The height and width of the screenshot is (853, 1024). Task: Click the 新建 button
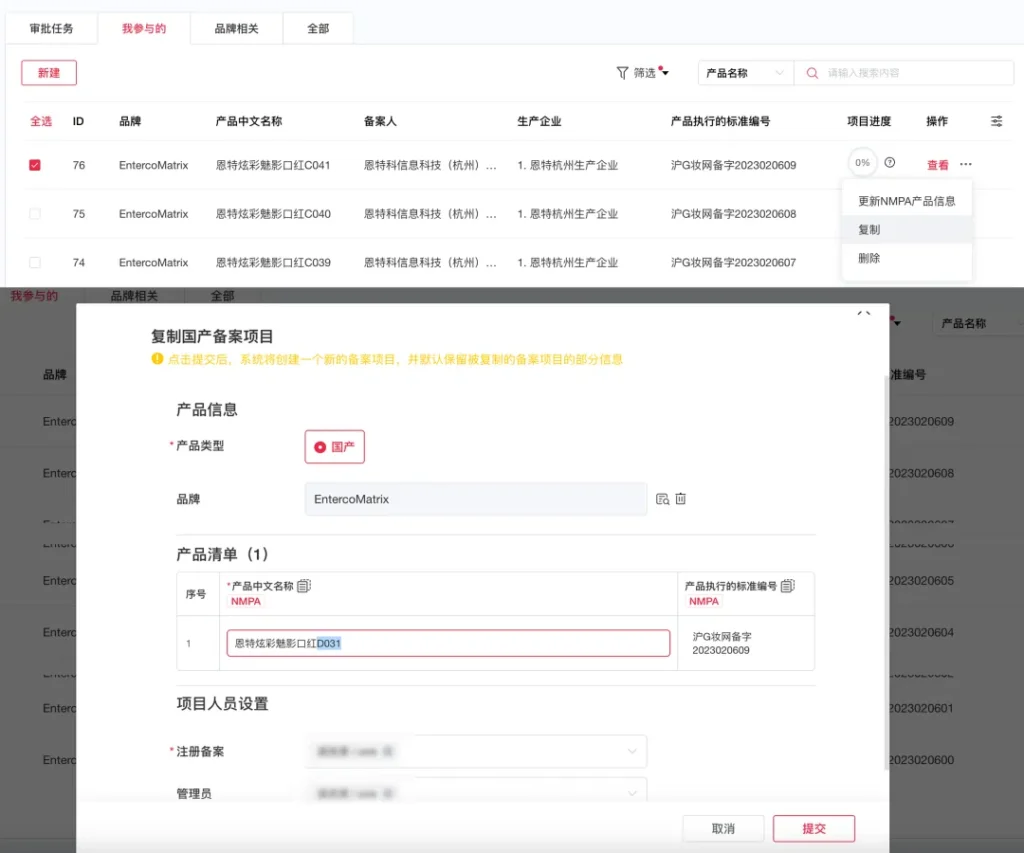(49, 73)
